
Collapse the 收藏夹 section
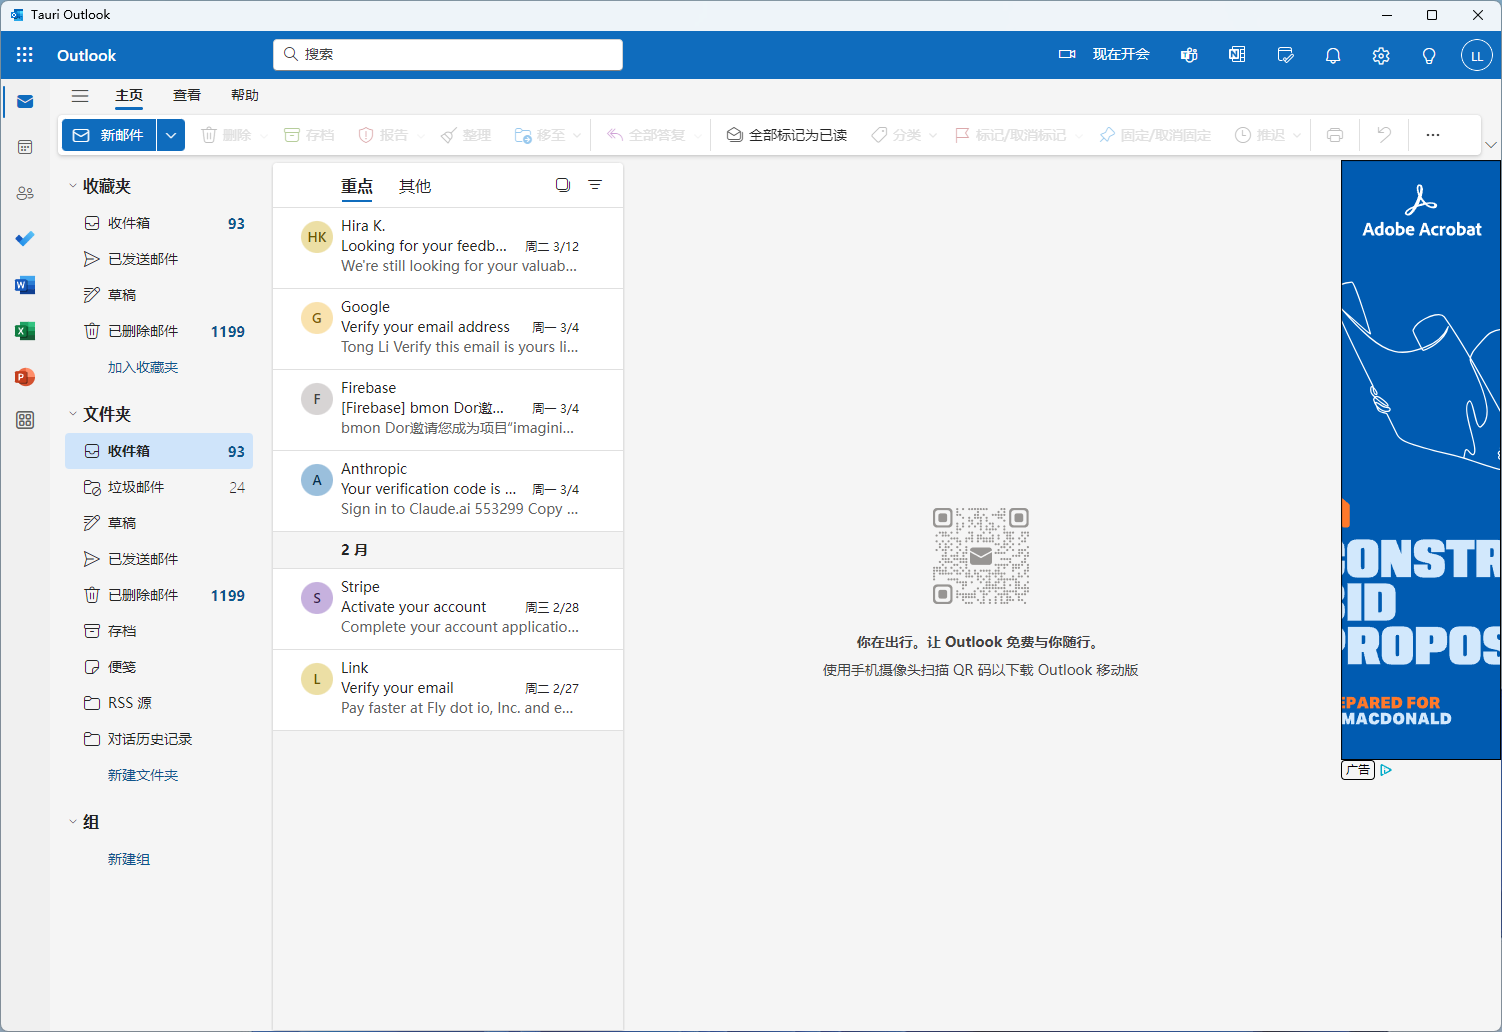pos(73,186)
